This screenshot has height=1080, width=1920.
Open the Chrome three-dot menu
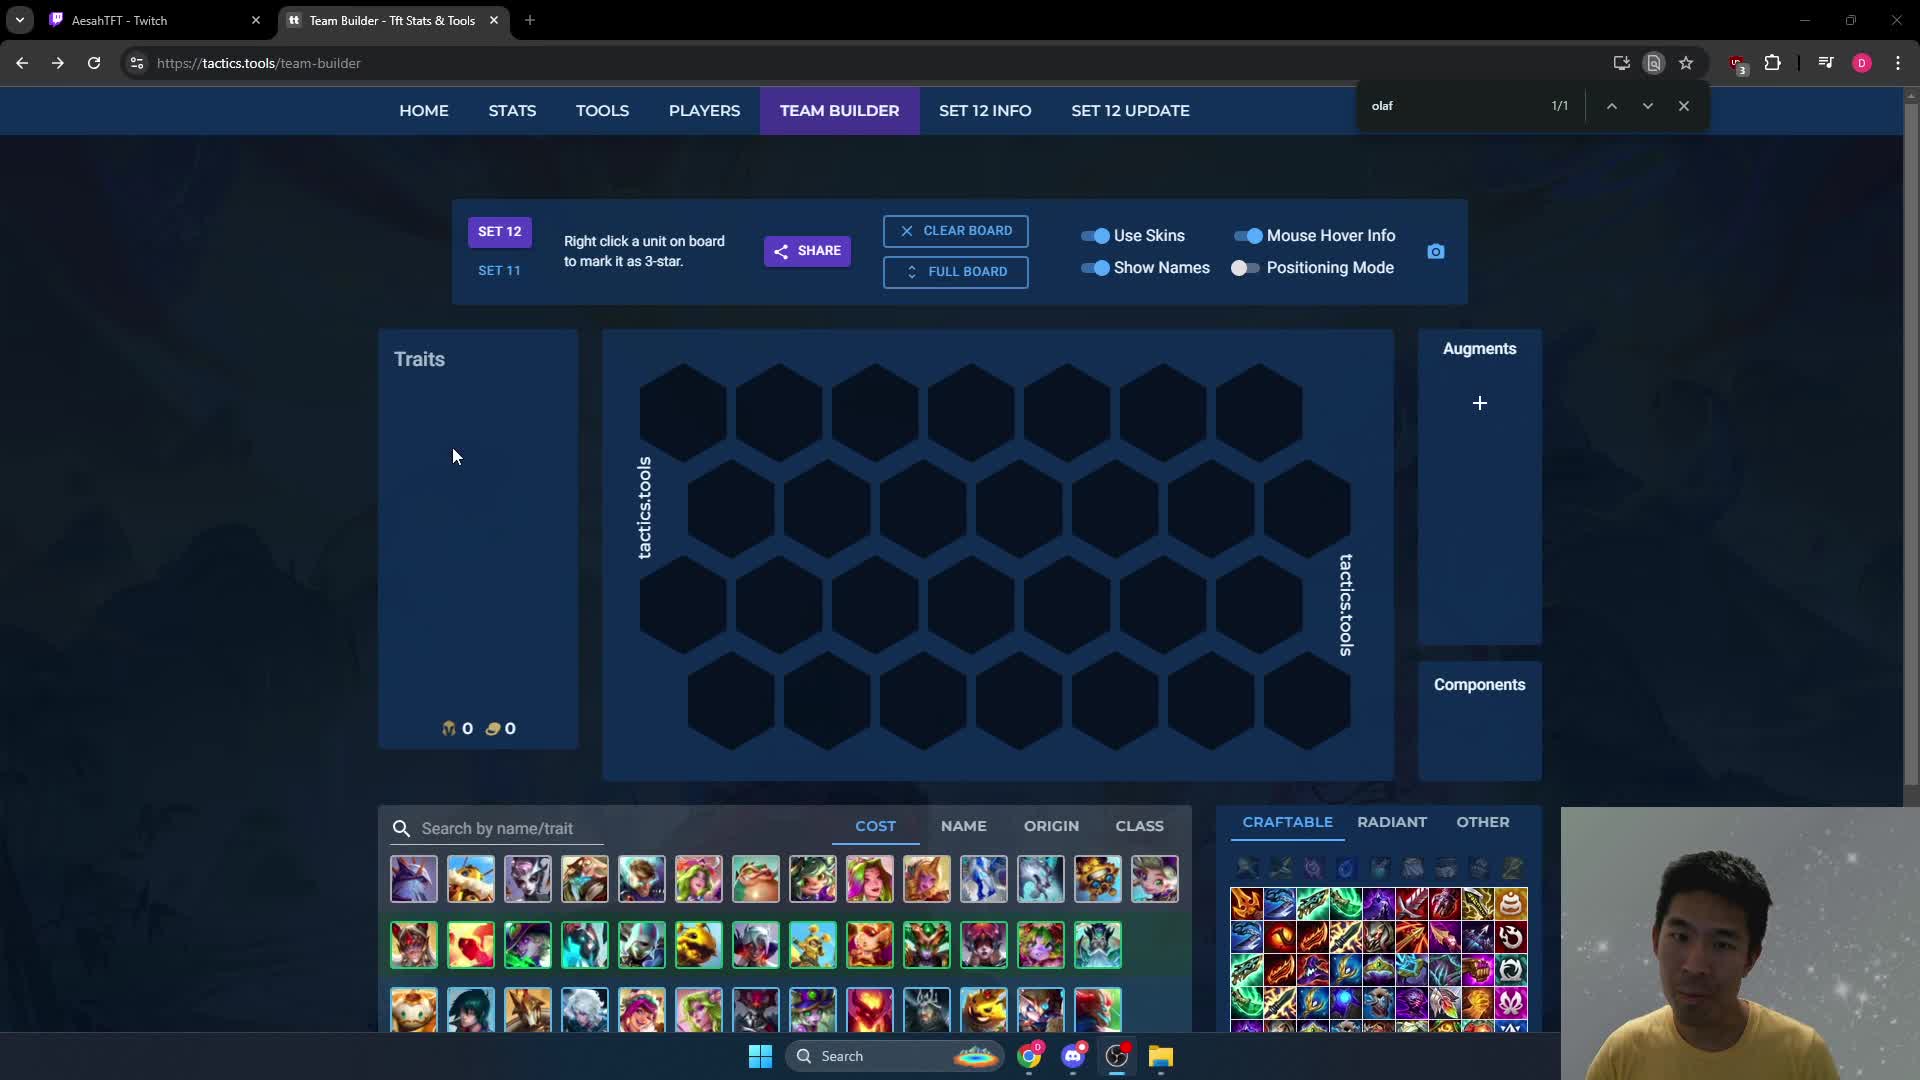(1898, 63)
